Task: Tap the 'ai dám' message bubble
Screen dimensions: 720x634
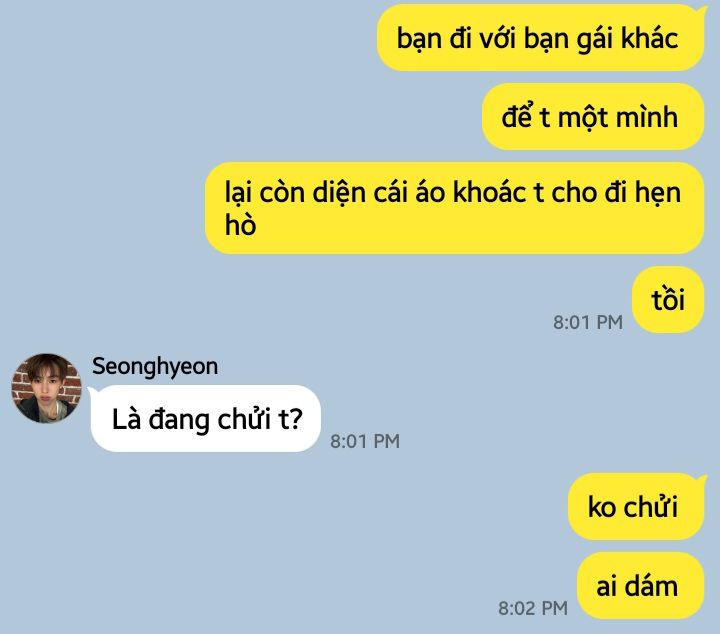Action: (x=641, y=586)
